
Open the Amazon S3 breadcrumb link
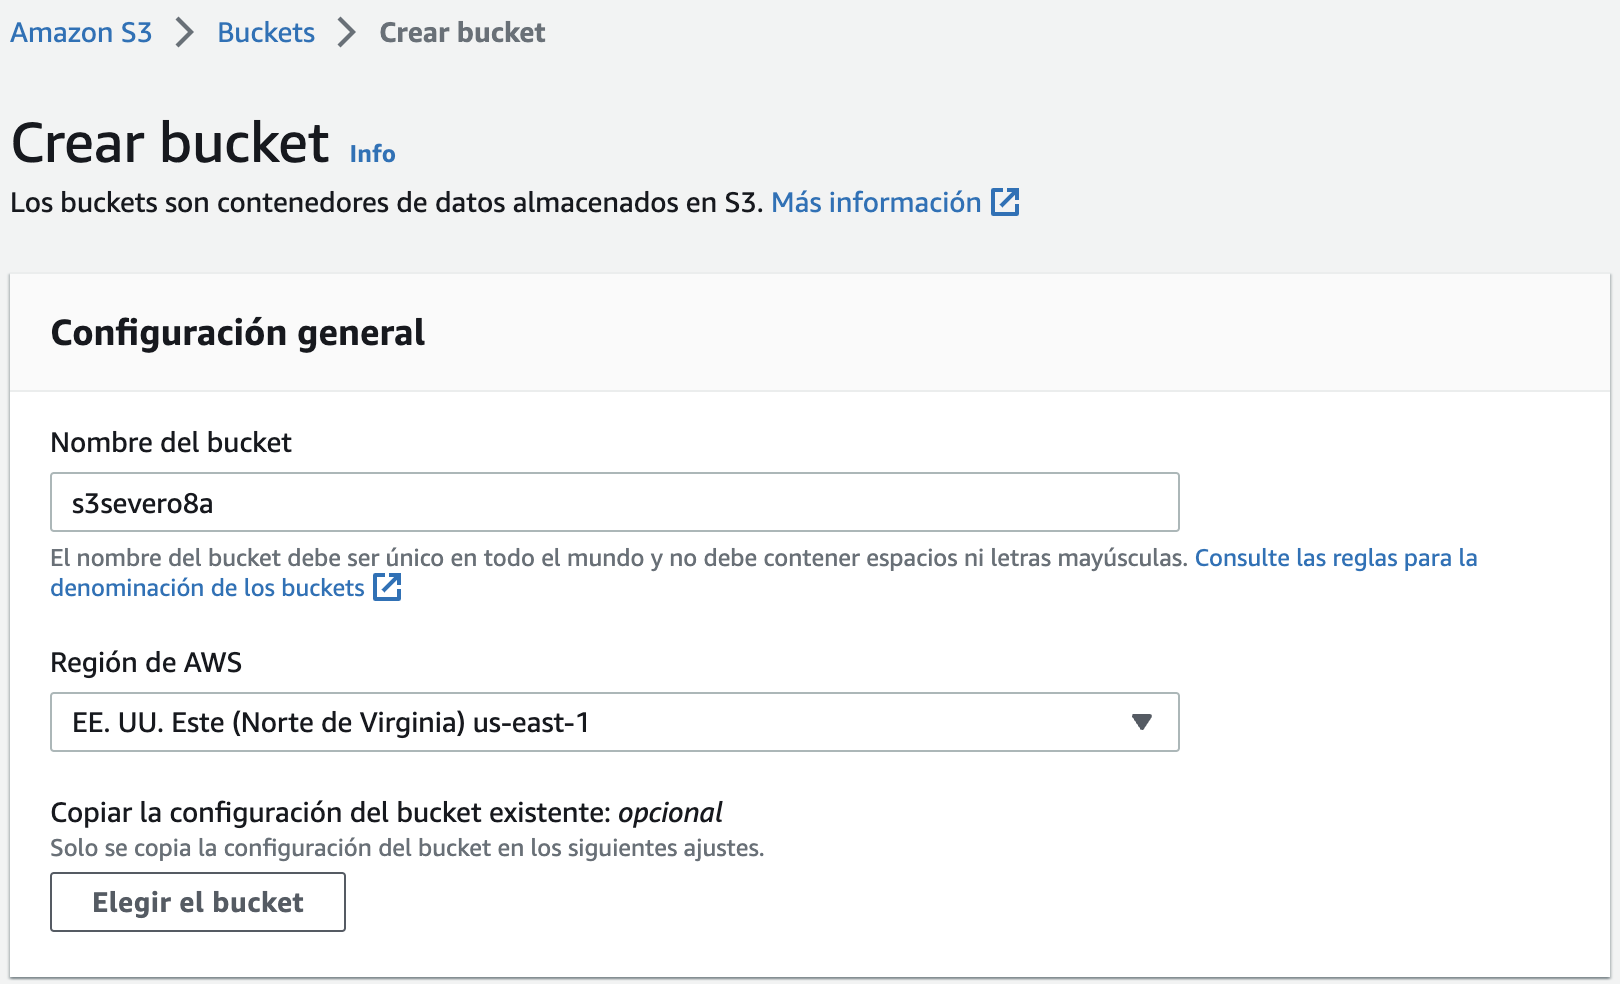click(x=81, y=33)
